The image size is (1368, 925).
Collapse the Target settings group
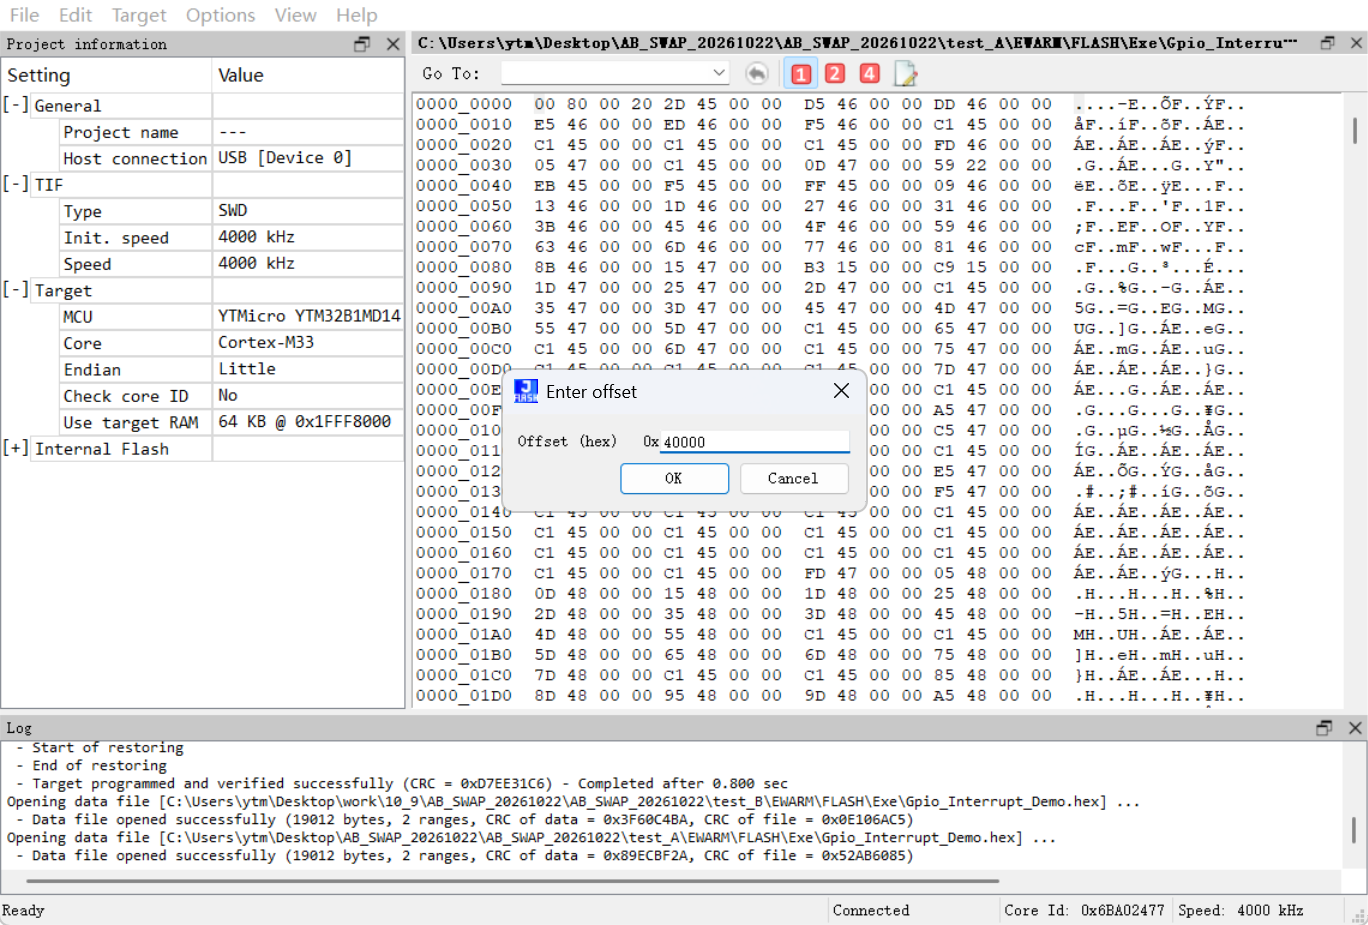coord(15,289)
